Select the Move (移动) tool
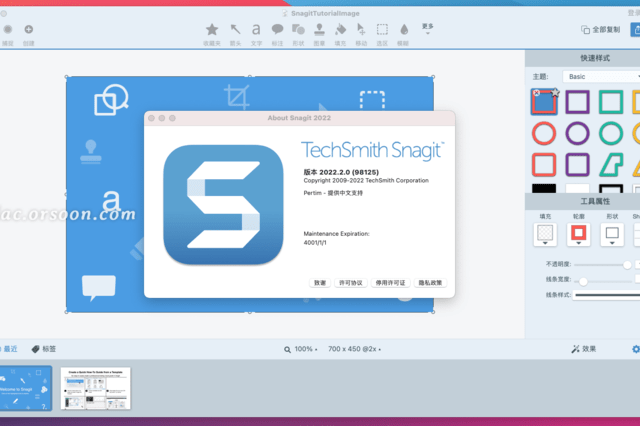 pyautogui.click(x=361, y=29)
